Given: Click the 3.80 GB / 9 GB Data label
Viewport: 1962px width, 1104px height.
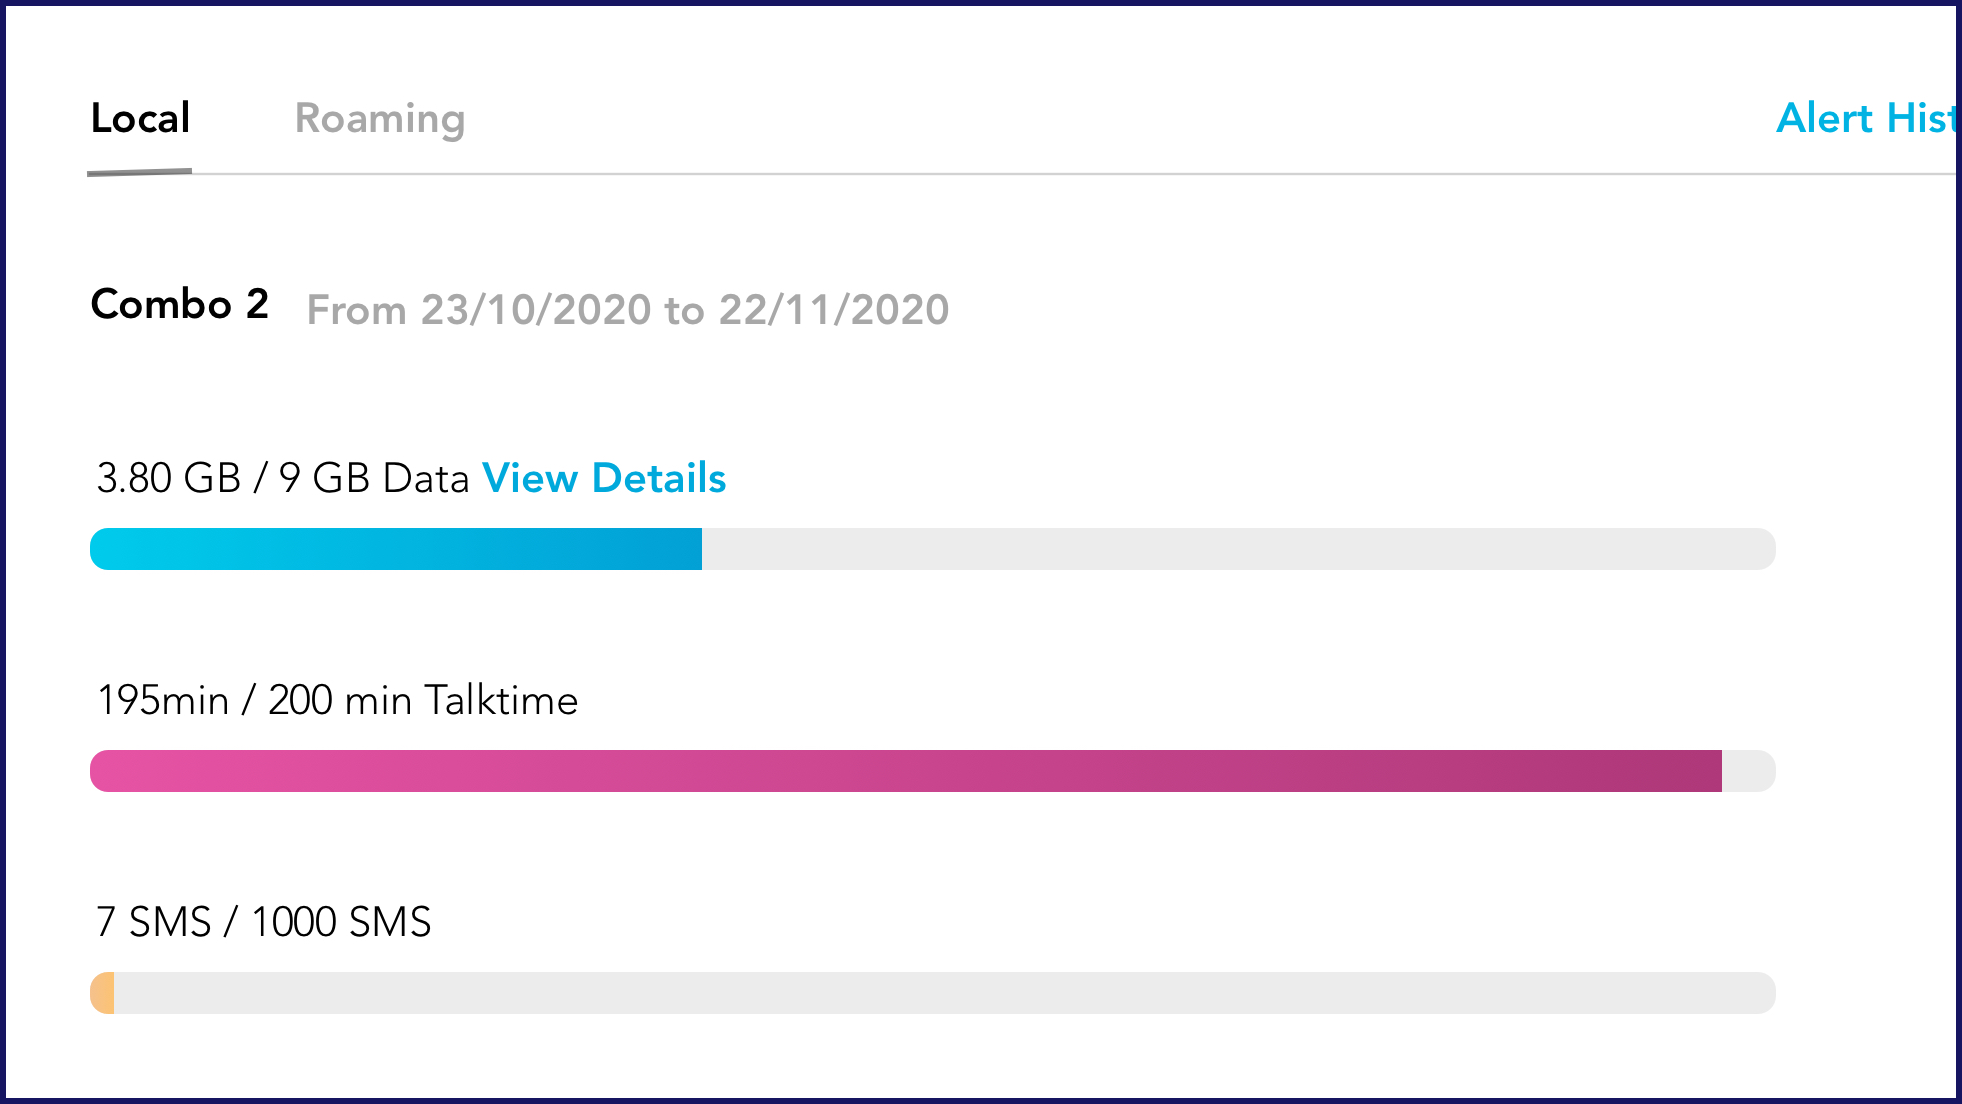Looking at the screenshot, I should click(283, 478).
